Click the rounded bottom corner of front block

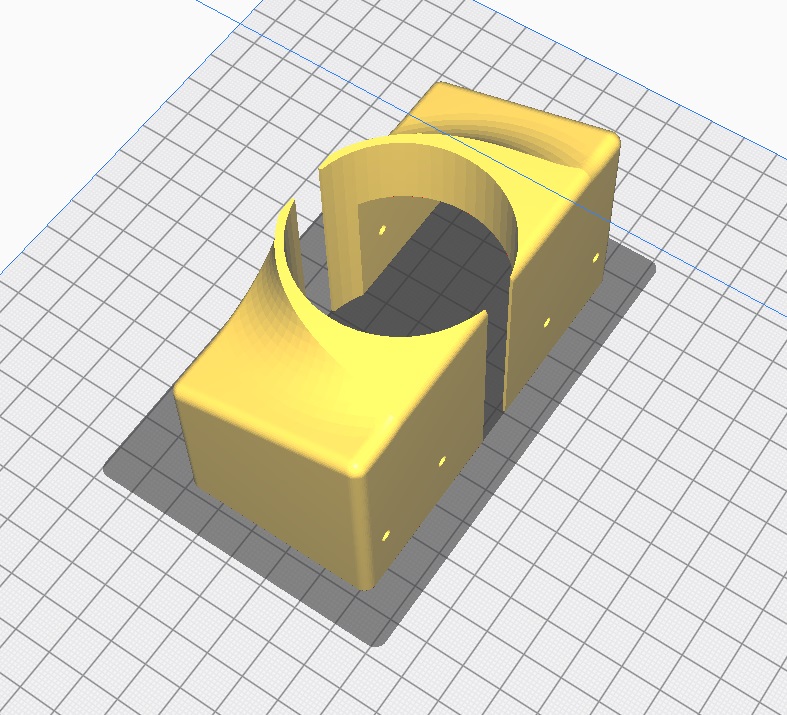click(x=365, y=580)
